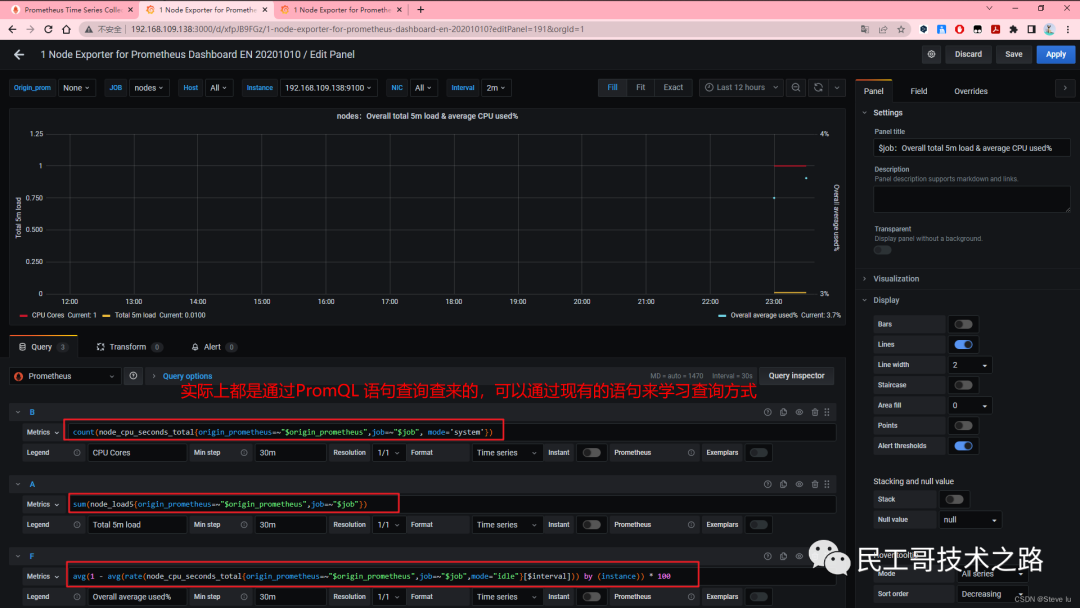
Task: Duplicate query A
Action: [783, 484]
